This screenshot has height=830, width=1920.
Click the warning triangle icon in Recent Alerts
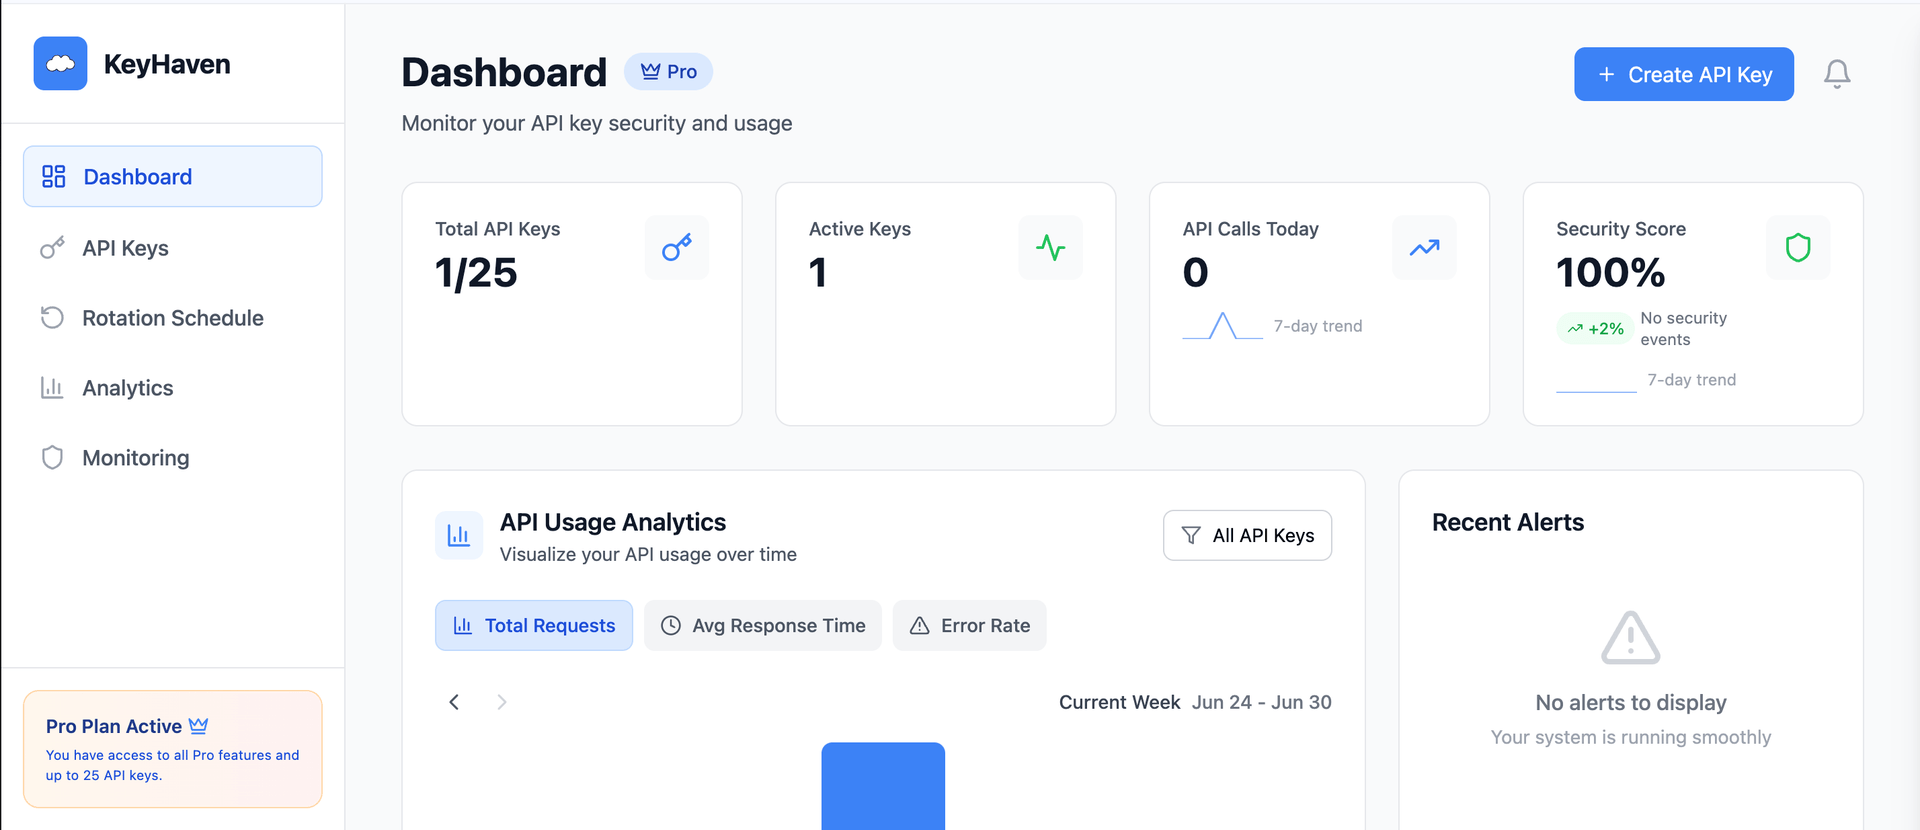[1631, 638]
